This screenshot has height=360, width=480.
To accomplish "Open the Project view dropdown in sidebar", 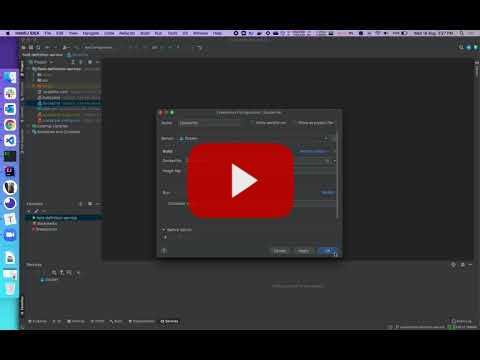I will [x=41, y=62].
